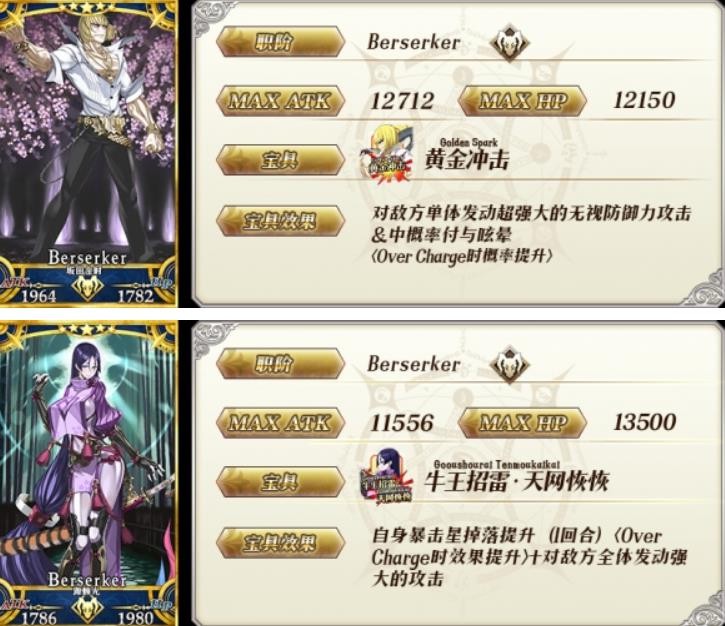Screen dimensions: 725x626
Task: Click the 12712 max attack value
Action: (x=402, y=101)
